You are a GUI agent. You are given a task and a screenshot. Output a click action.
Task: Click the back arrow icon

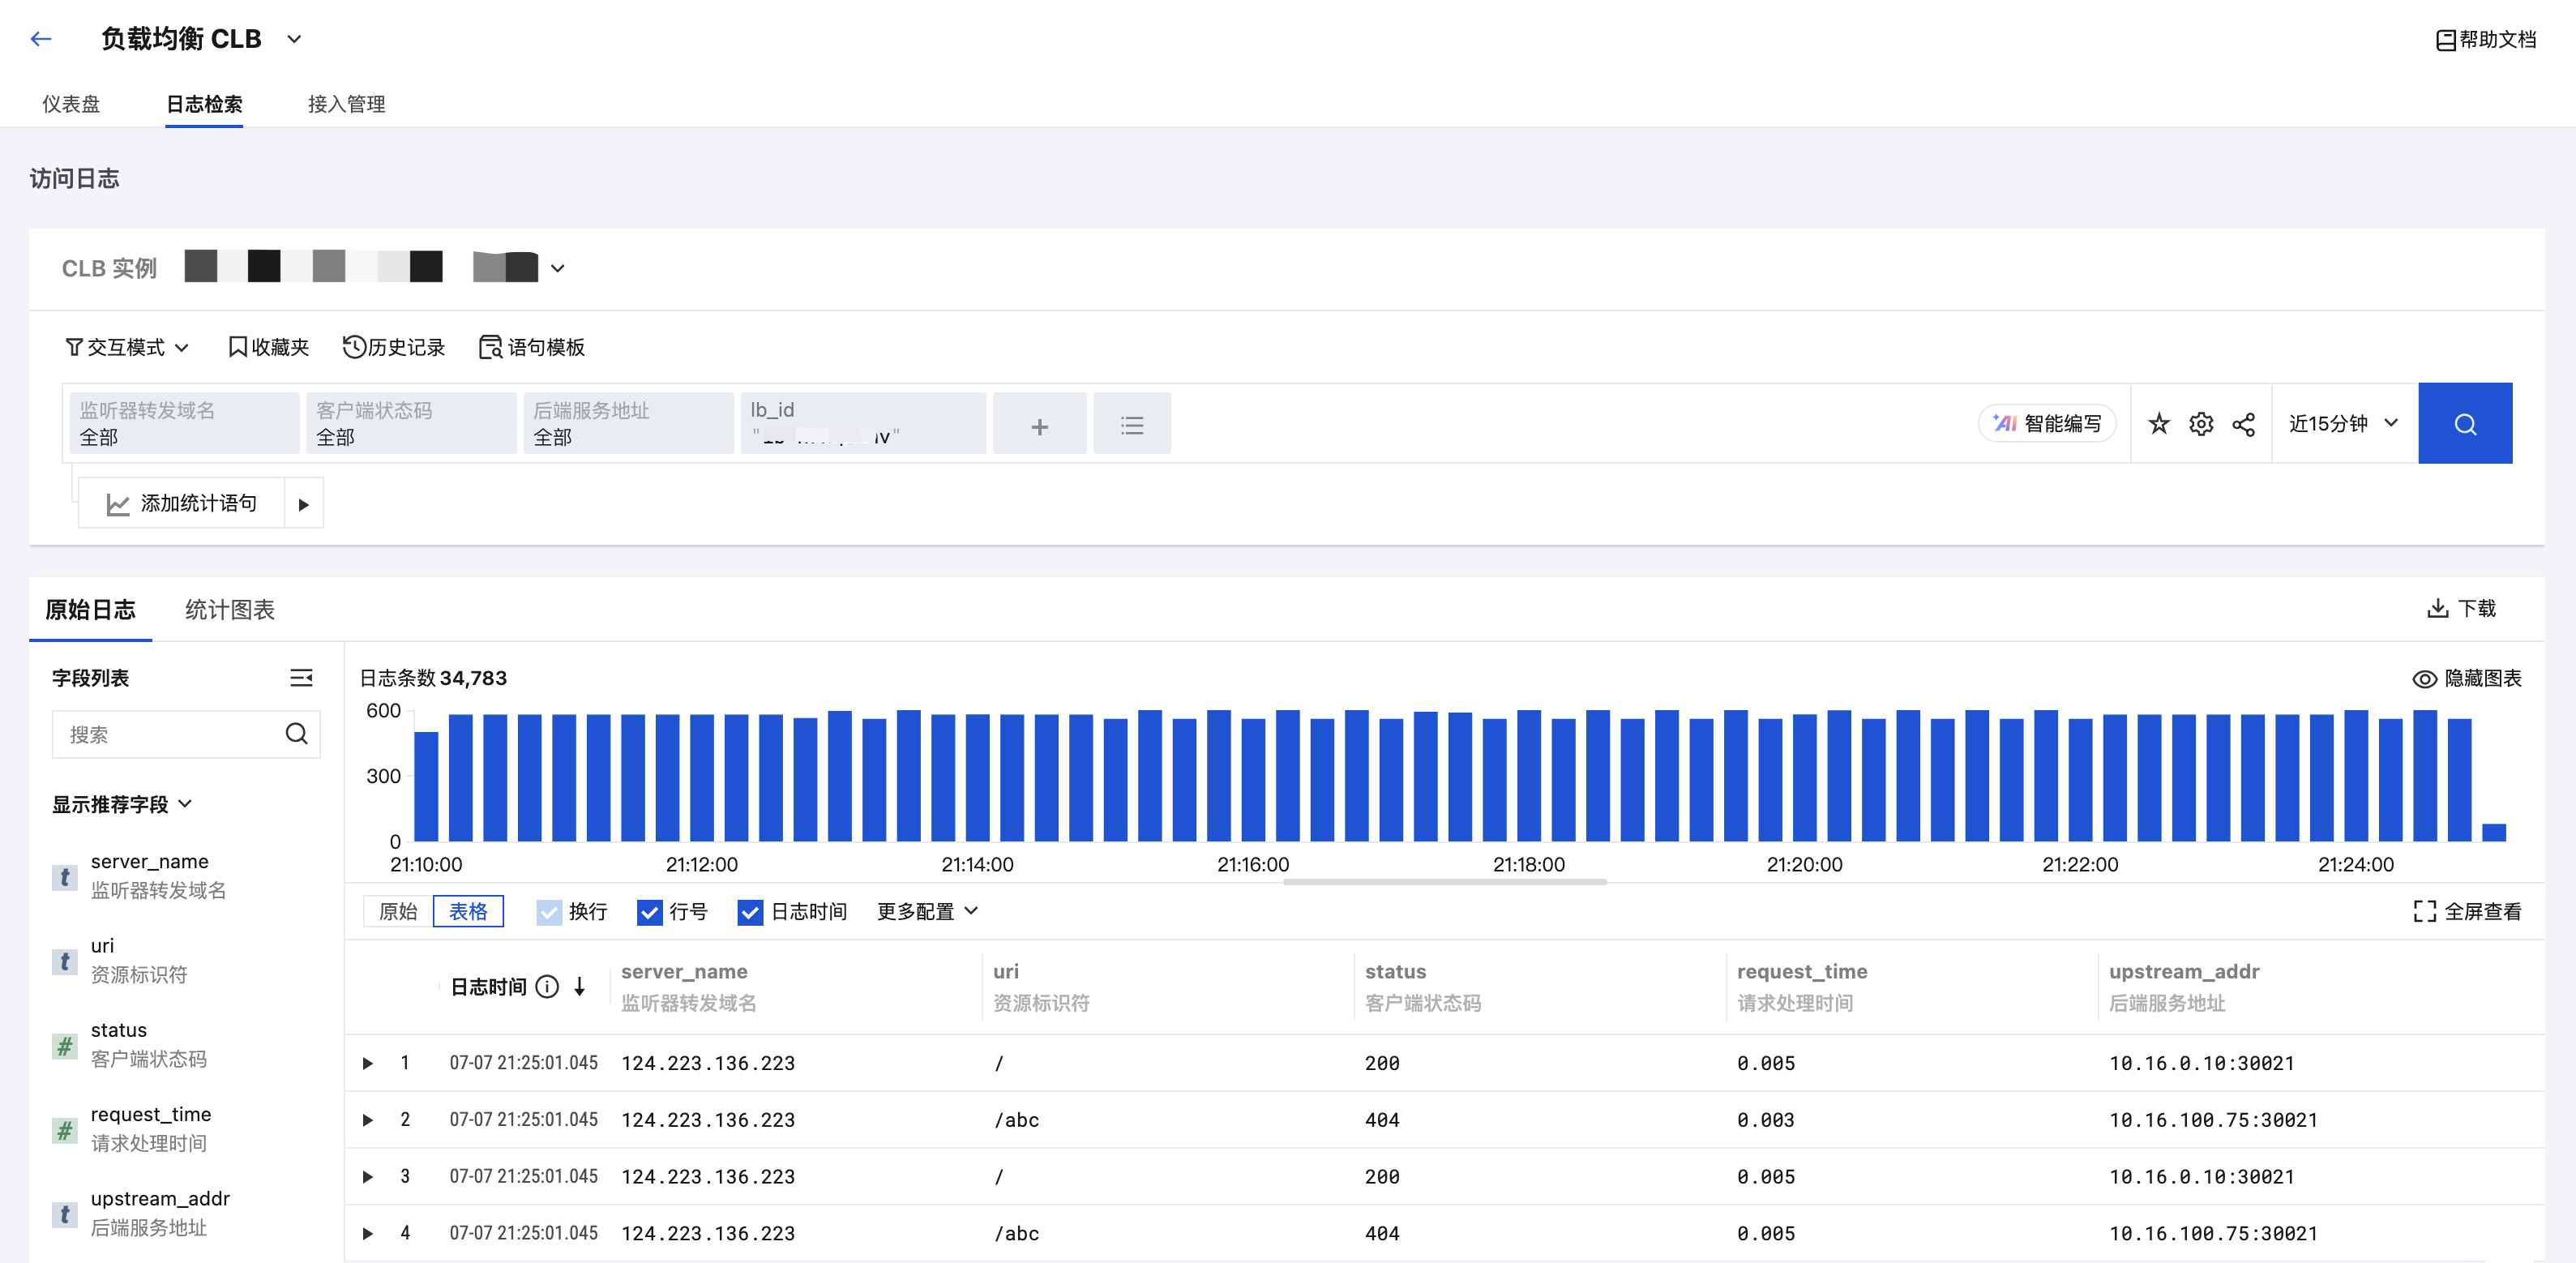(x=41, y=39)
